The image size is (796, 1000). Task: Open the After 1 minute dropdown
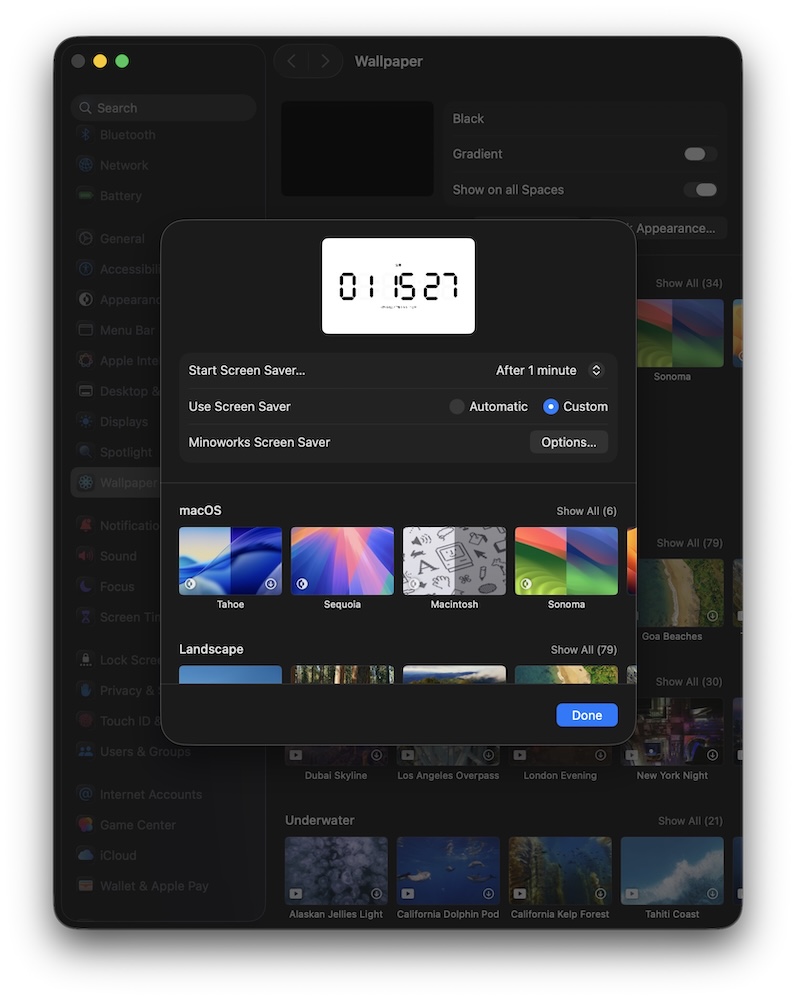549,370
